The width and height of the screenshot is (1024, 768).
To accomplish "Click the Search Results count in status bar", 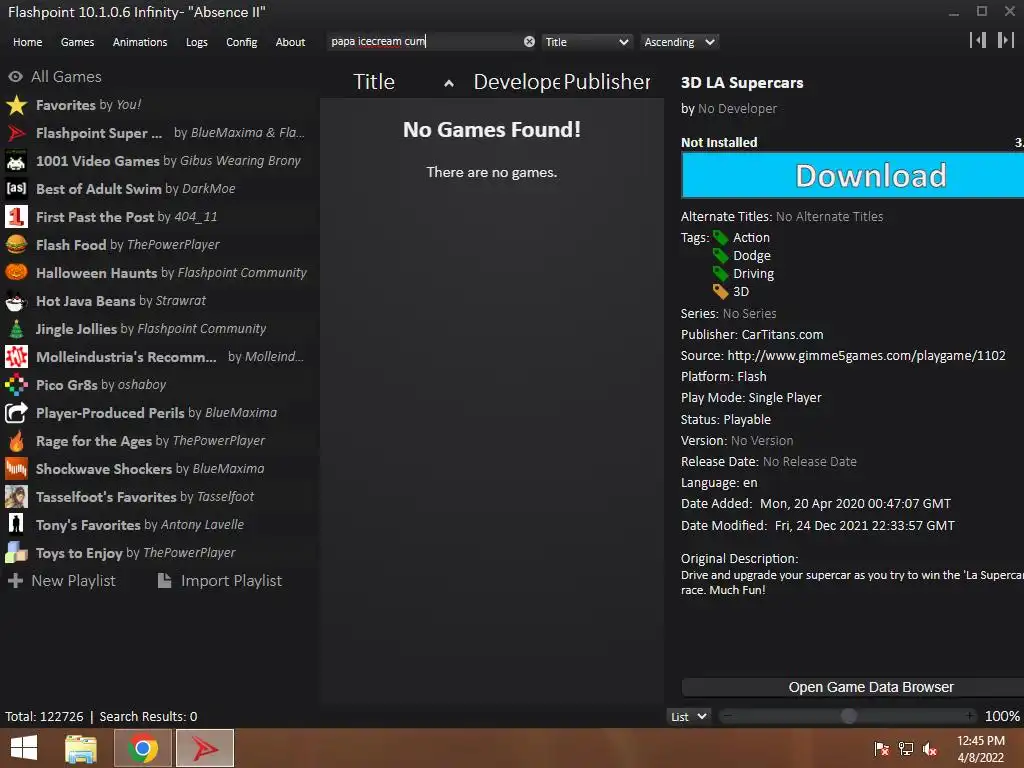I will click(x=148, y=716).
